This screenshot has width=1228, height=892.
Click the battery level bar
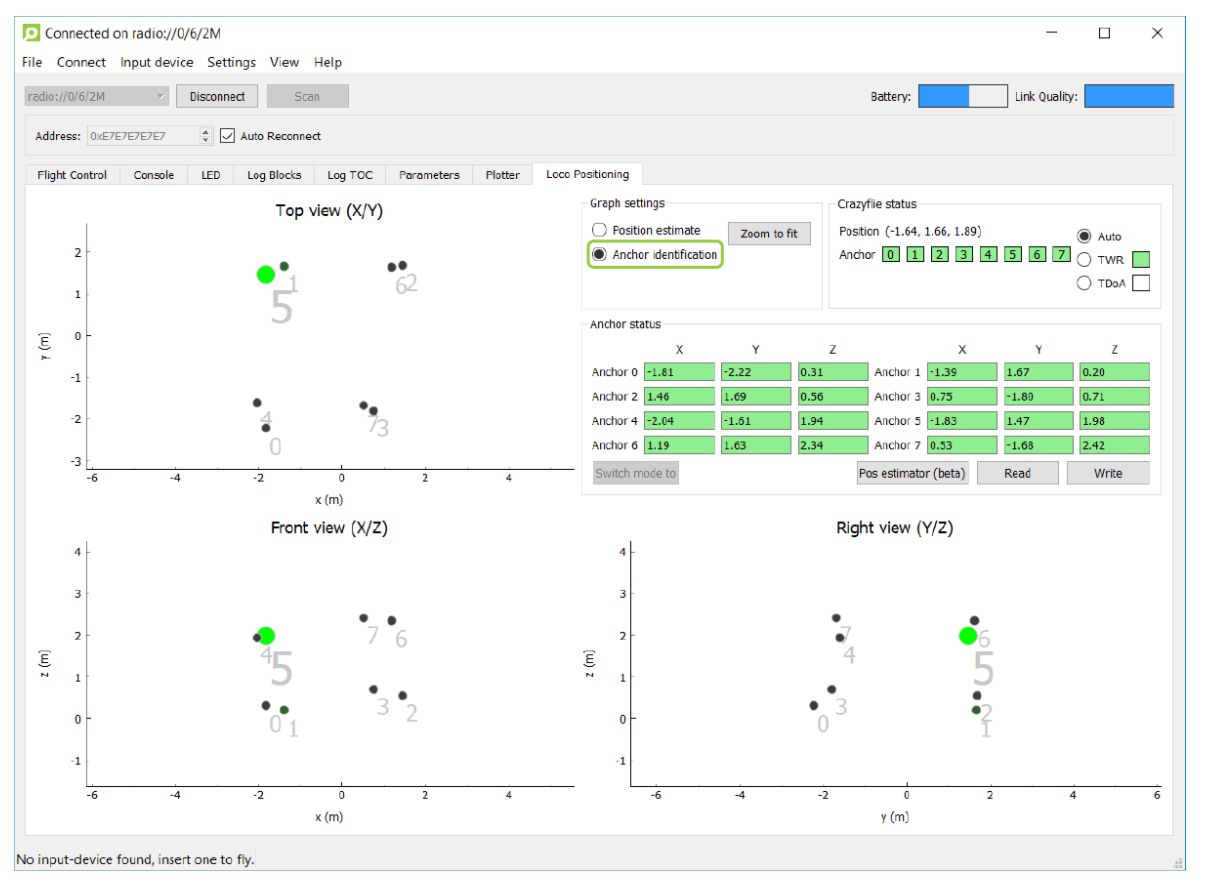[963, 96]
